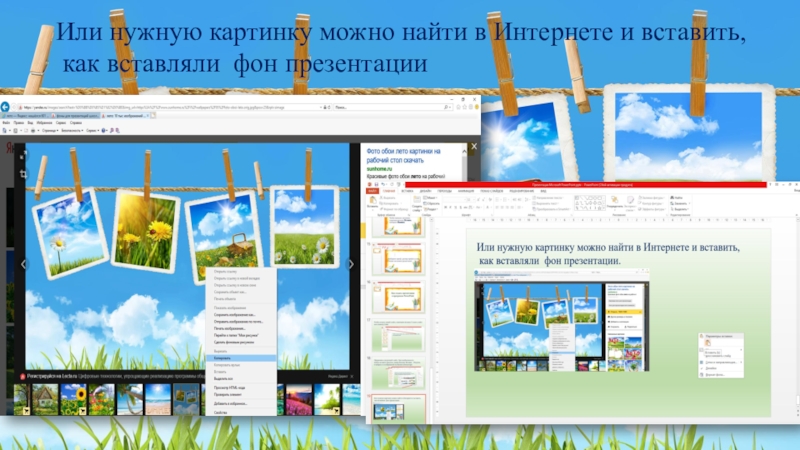The width and height of the screenshot is (800, 450).
Task: Select the palm tree beach thumbnail in strip
Action: pyautogui.click(x=130, y=398)
